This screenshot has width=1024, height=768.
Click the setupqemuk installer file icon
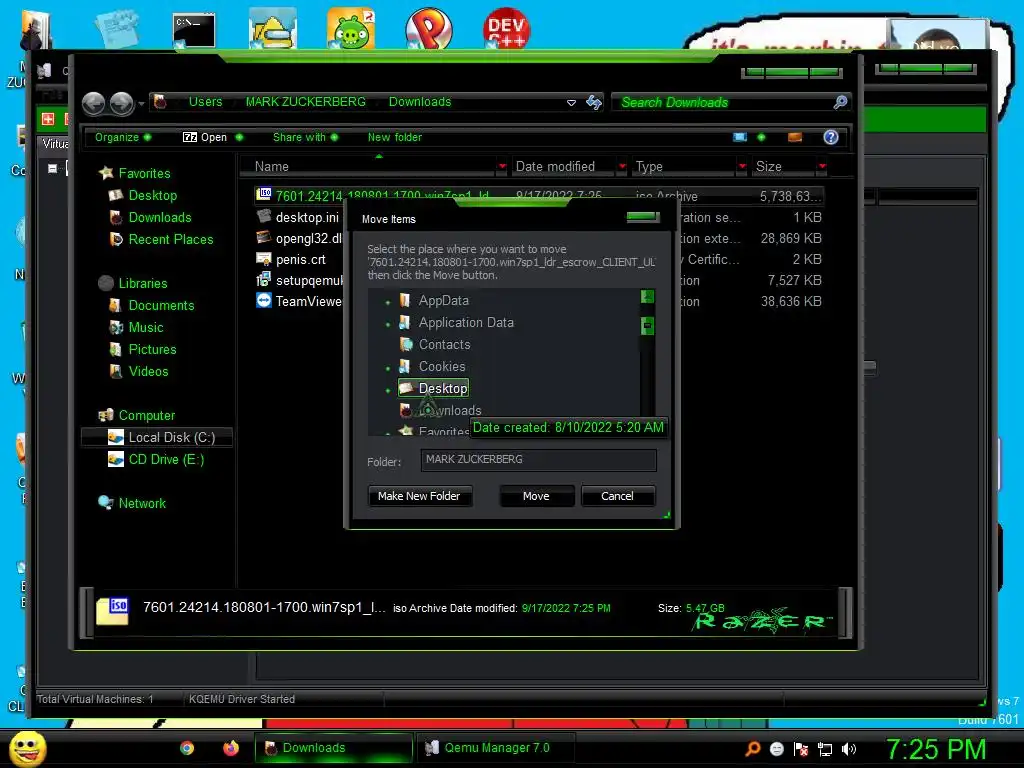click(264, 280)
